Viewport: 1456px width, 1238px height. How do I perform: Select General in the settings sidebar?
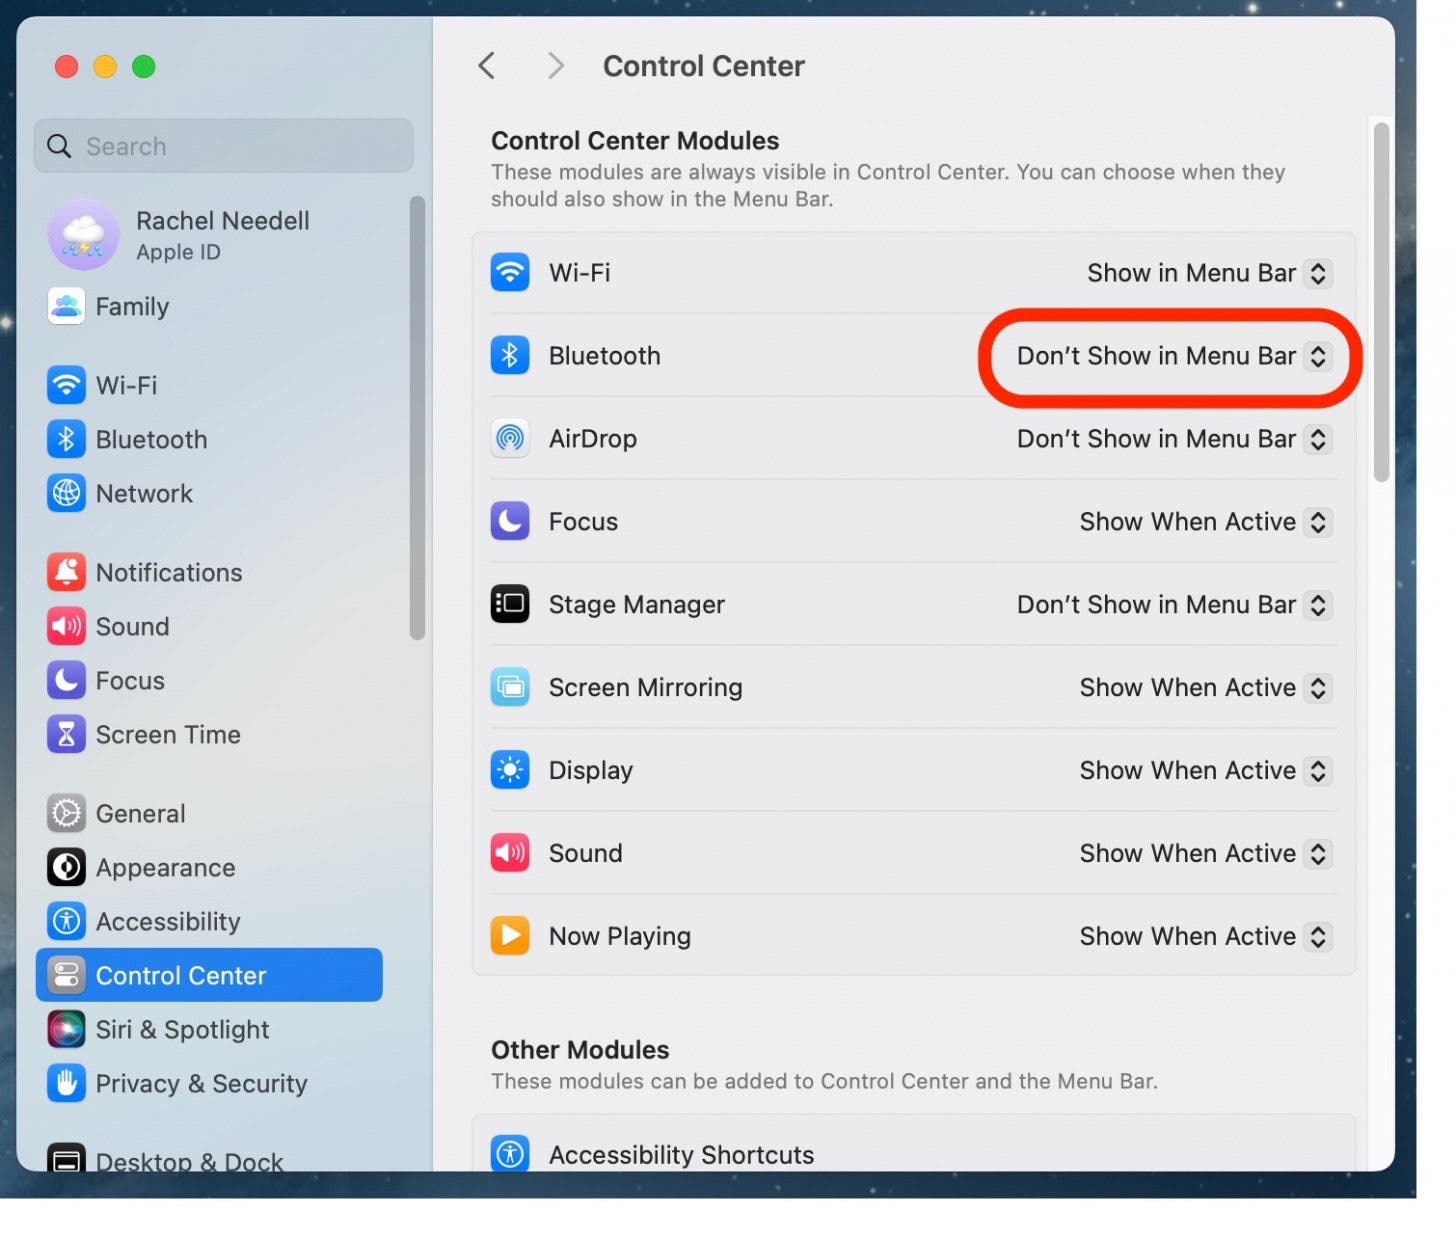point(140,813)
